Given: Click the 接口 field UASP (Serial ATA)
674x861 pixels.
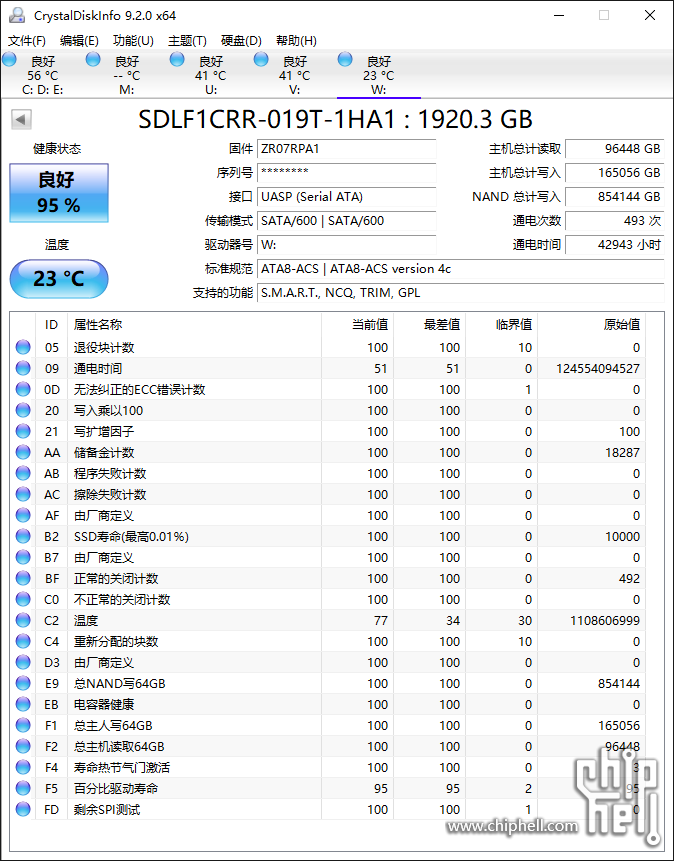Looking at the screenshot, I should 347,197.
